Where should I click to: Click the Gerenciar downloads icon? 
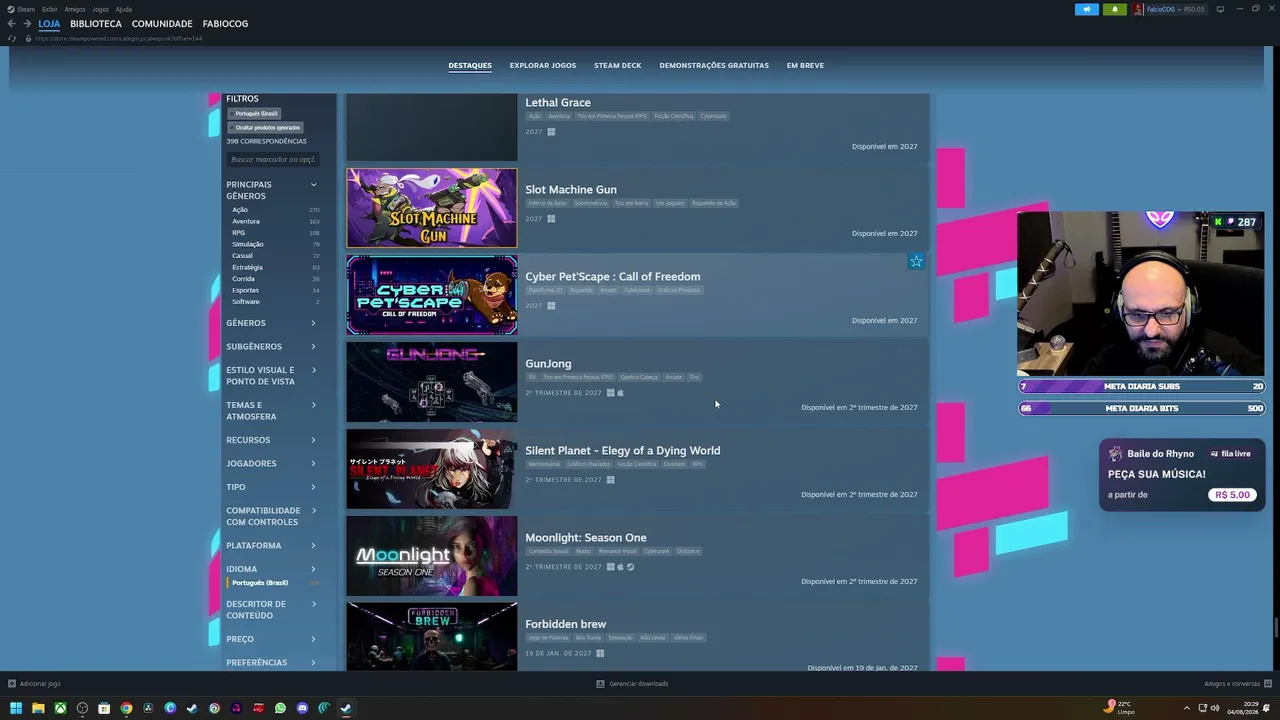click(600, 684)
